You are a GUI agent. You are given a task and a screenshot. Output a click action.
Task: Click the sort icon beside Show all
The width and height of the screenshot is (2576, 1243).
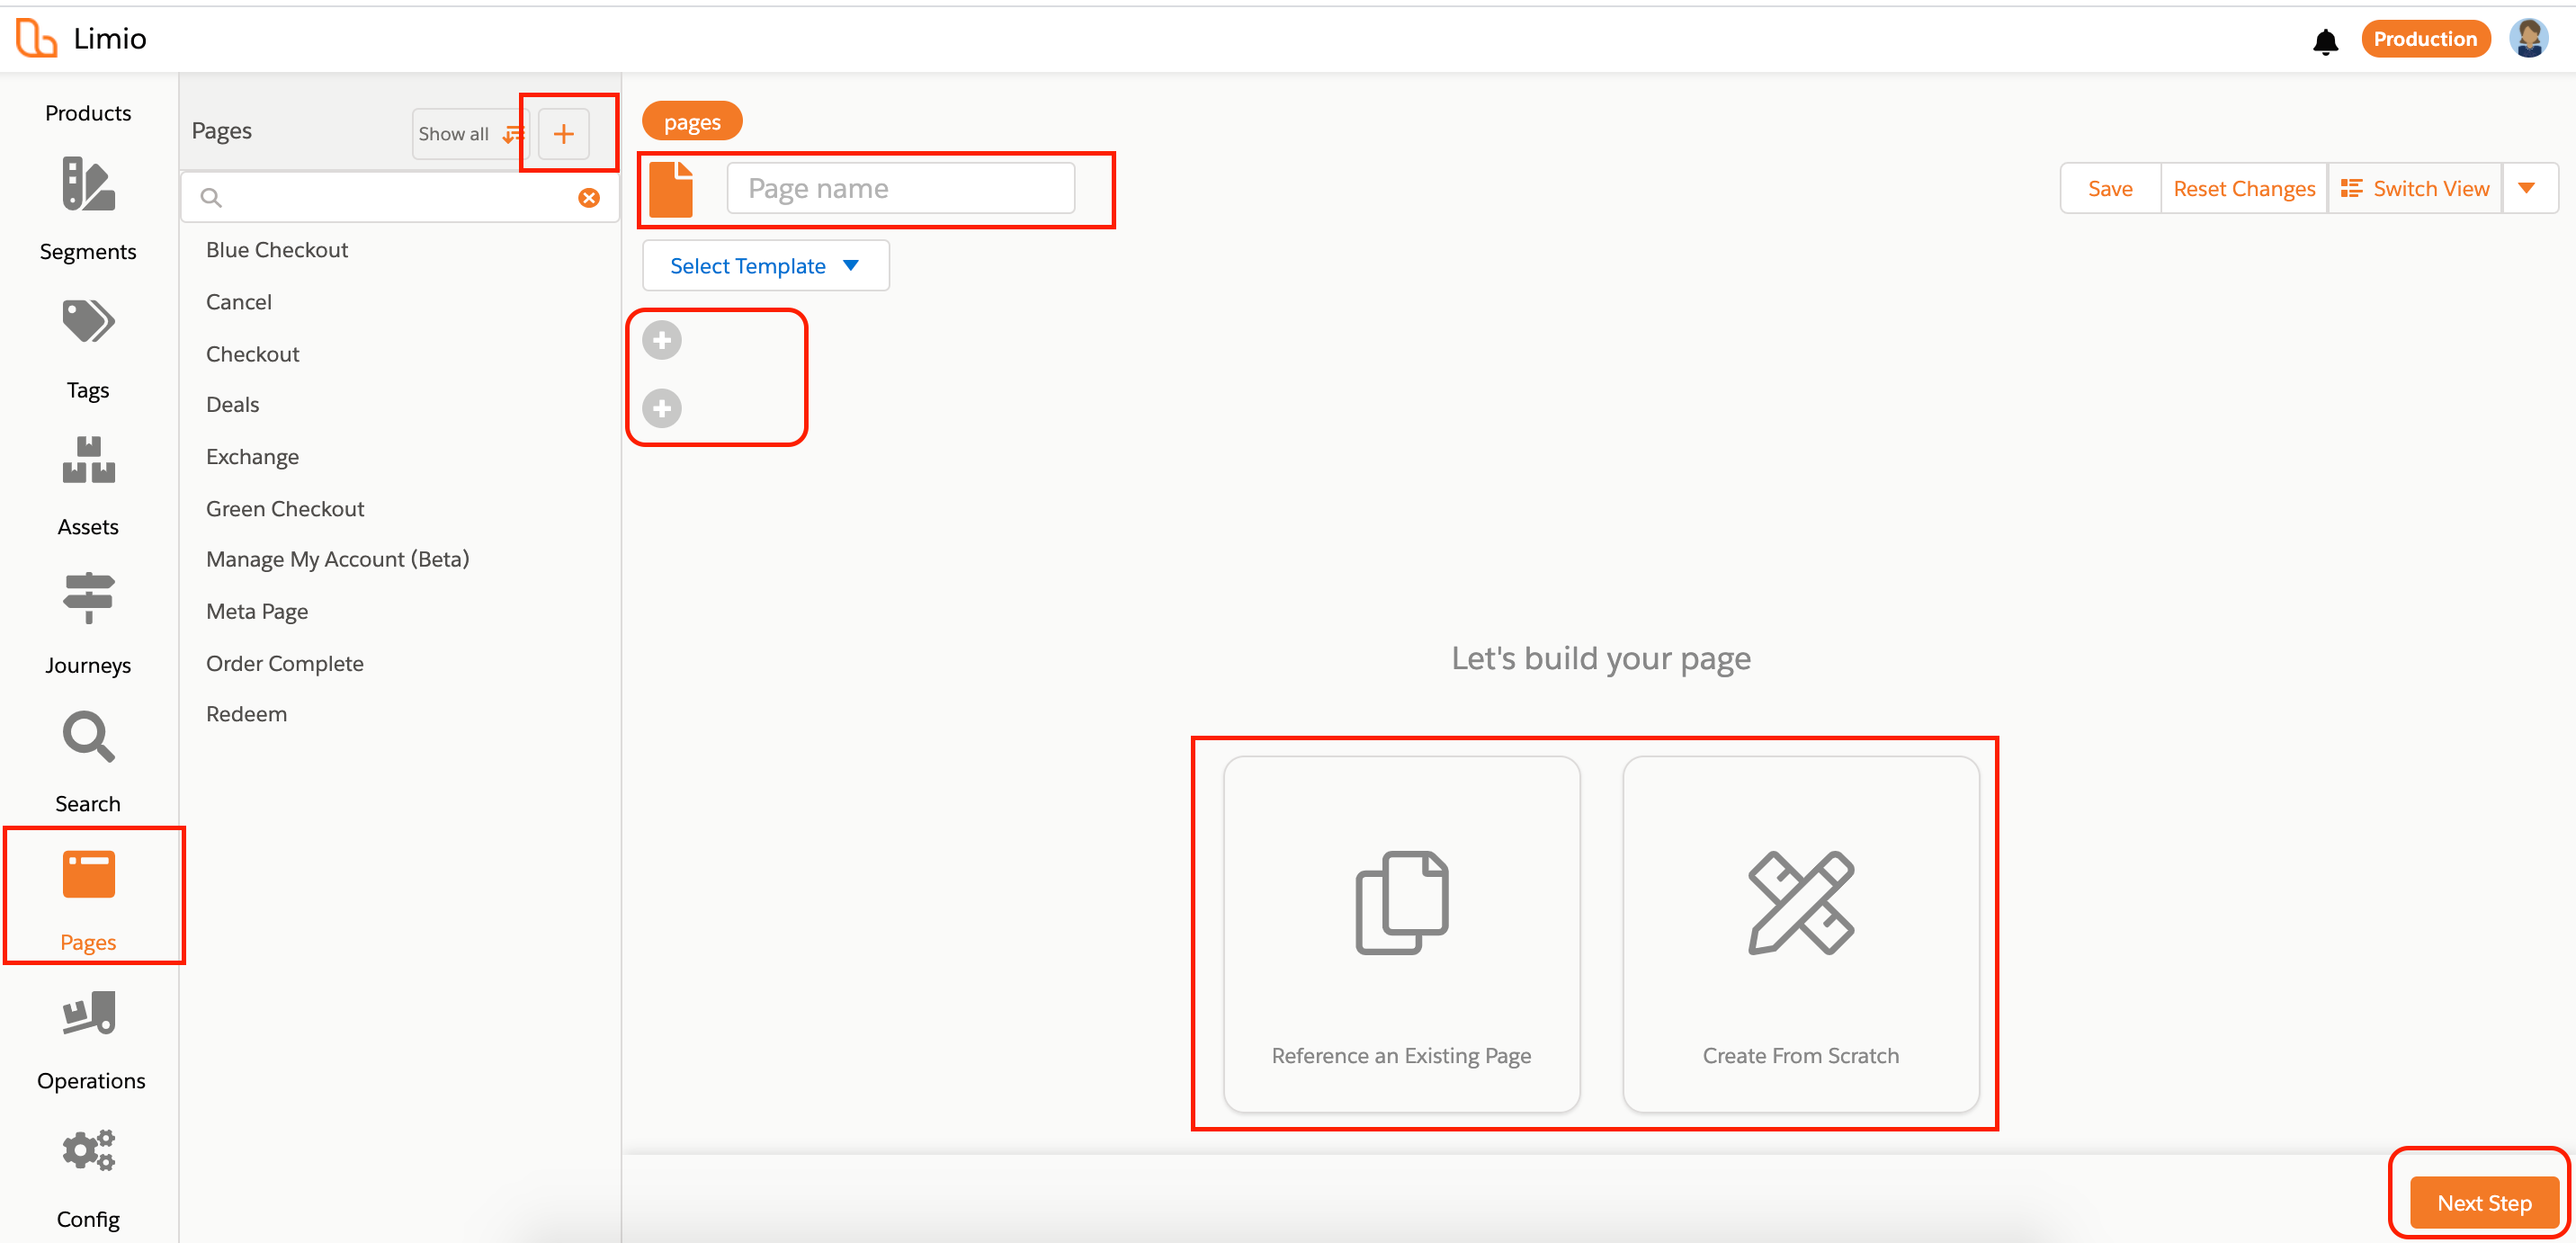[x=513, y=134]
